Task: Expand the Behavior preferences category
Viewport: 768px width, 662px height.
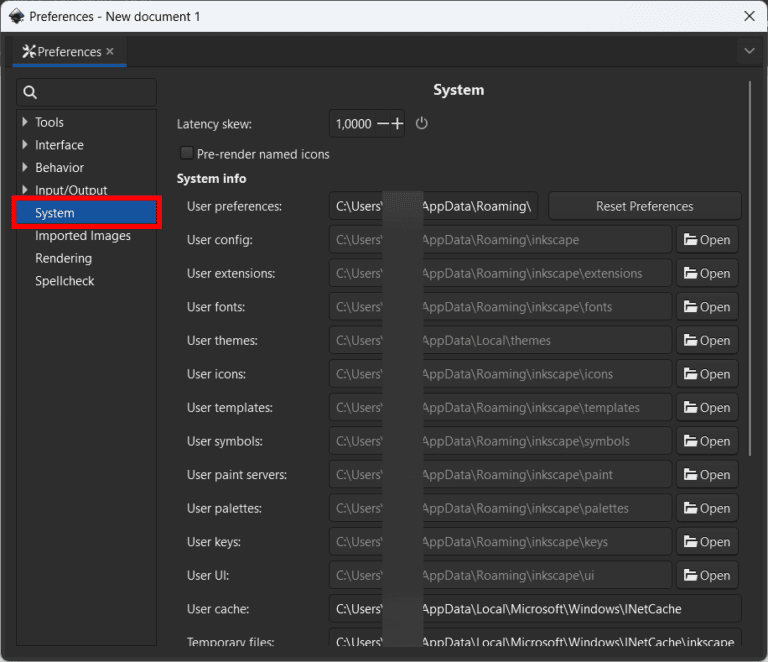Action: 25,168
